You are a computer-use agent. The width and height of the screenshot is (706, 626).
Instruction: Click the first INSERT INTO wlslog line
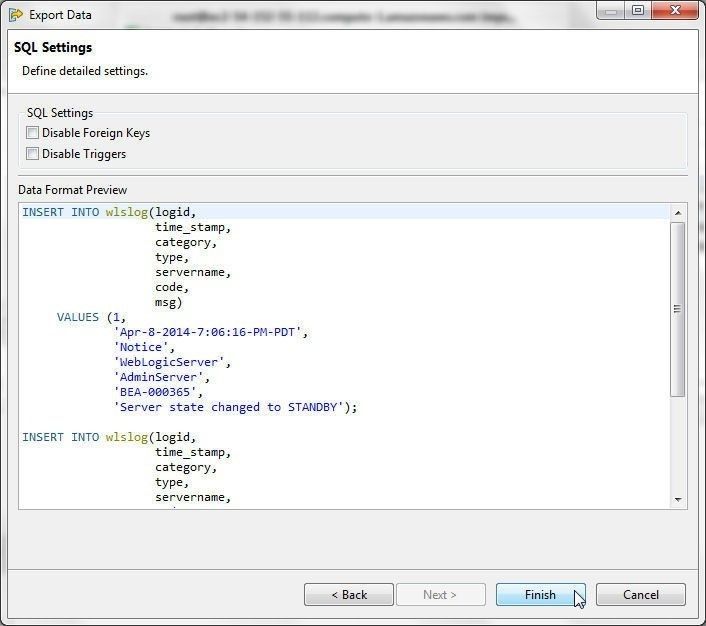pyautogui.click(x=109, y=212)
